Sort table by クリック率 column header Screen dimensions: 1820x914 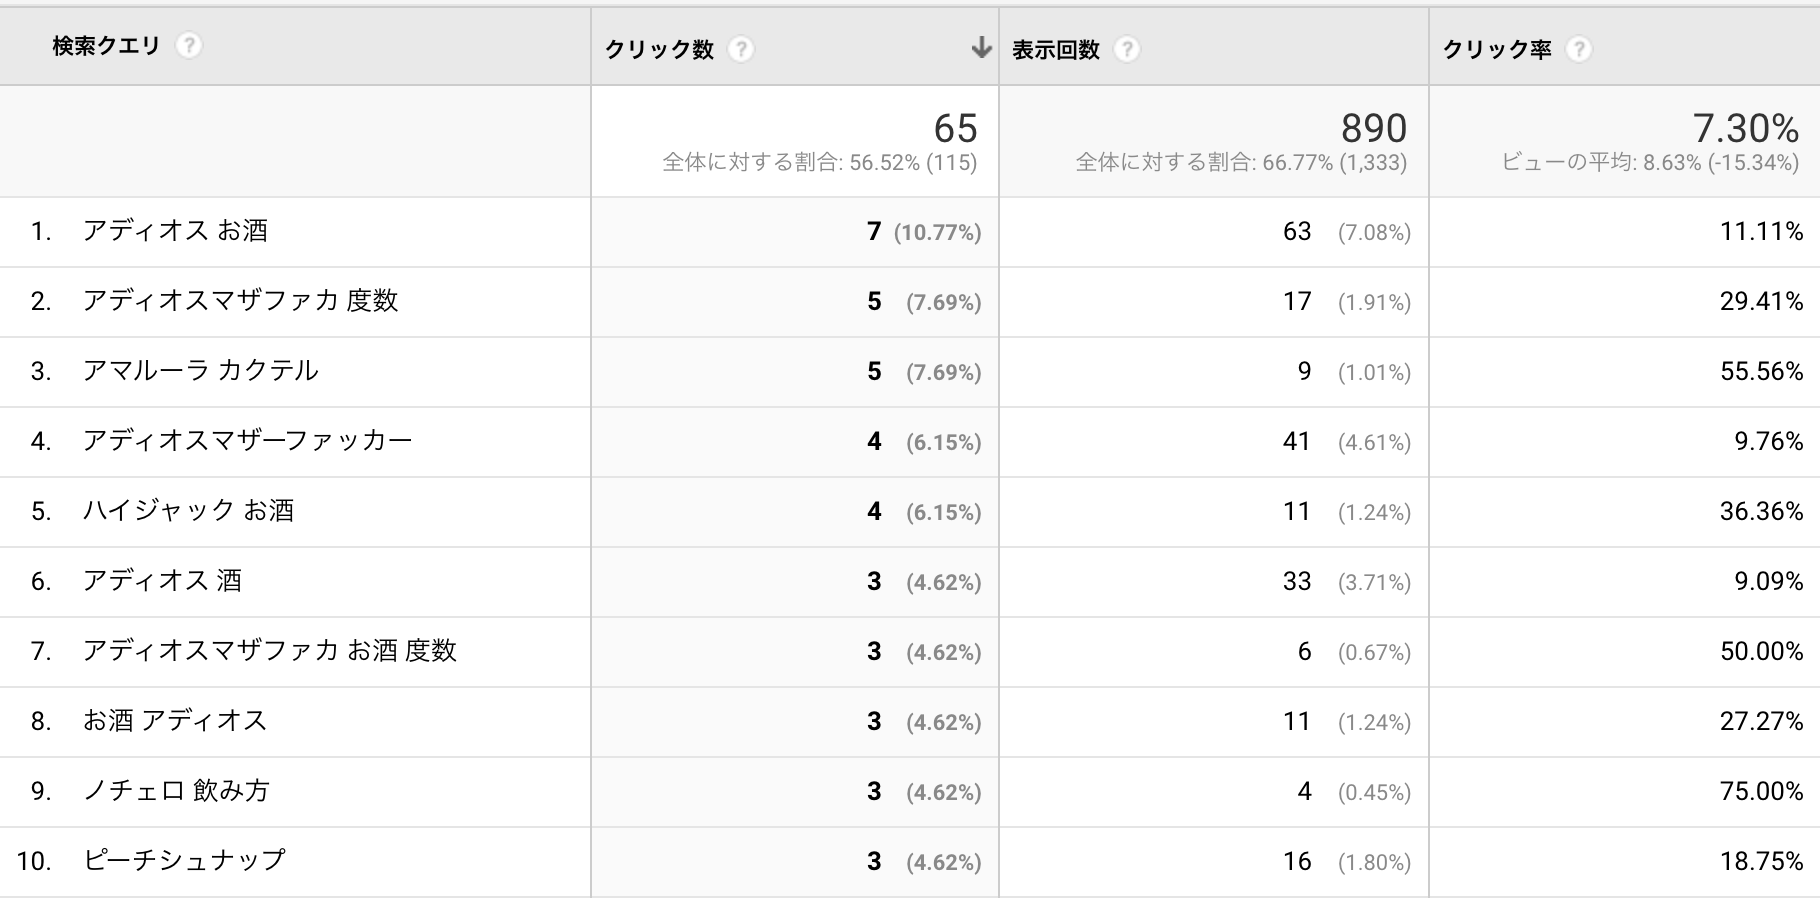pyautogui.click(x=1496, y=50)
